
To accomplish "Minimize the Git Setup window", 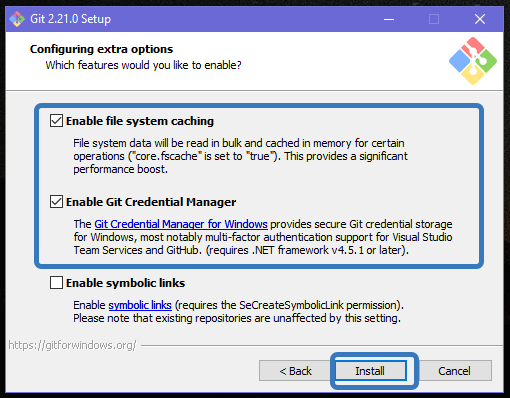I will [389, 19].
